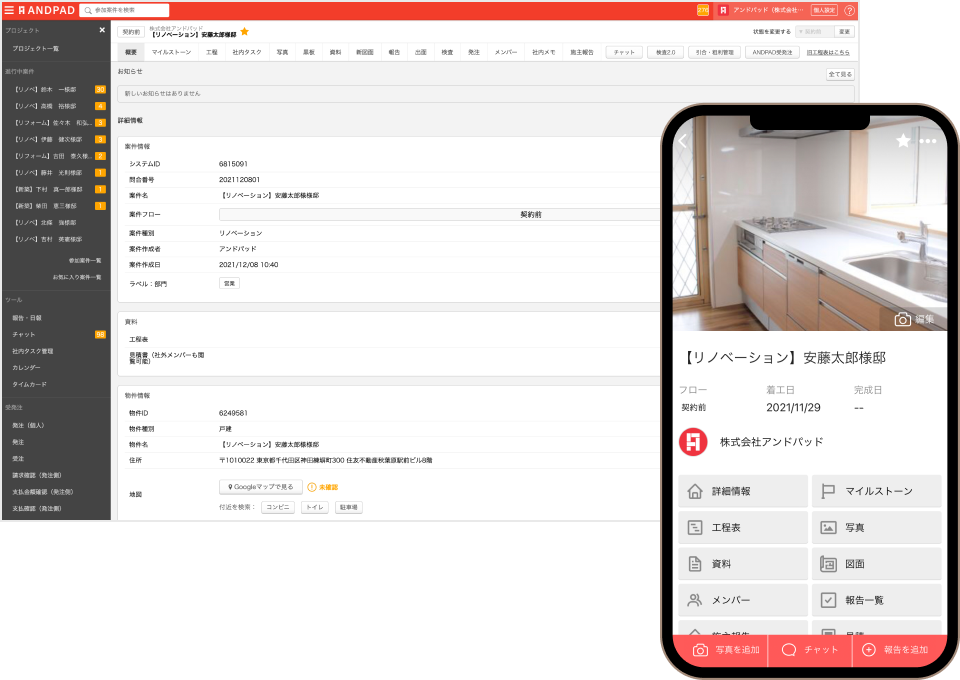This screenshot has height=680, width=960.
Task: Click the Googleマップで見る button
Action: coord(260,487)
